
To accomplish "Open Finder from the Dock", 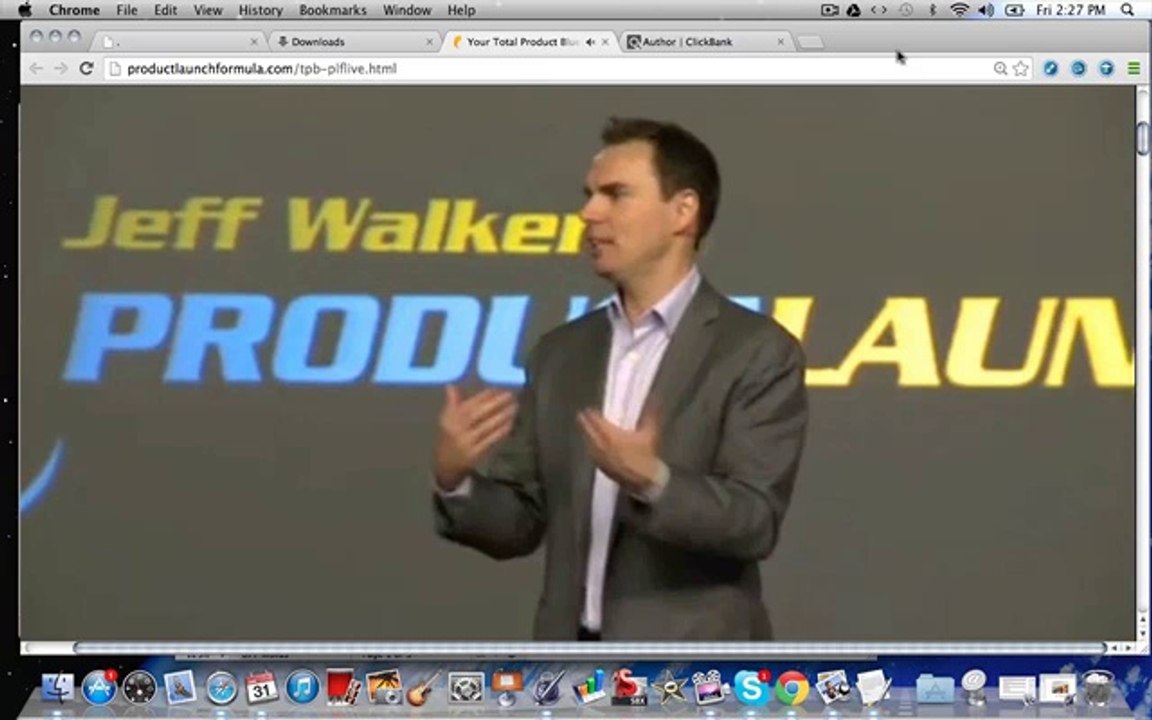I will coord(58,688).
